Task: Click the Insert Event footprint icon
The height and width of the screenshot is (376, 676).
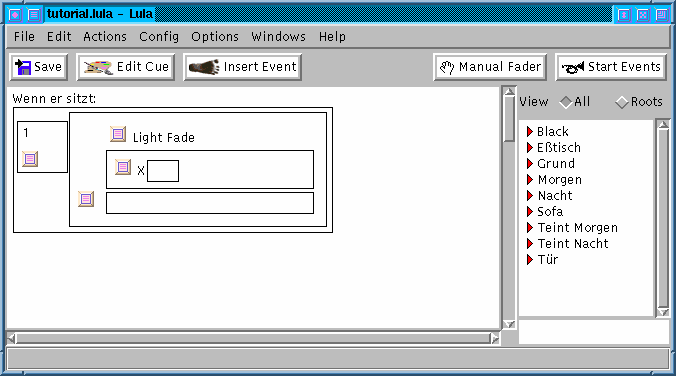Action: [x=204, y=67]
